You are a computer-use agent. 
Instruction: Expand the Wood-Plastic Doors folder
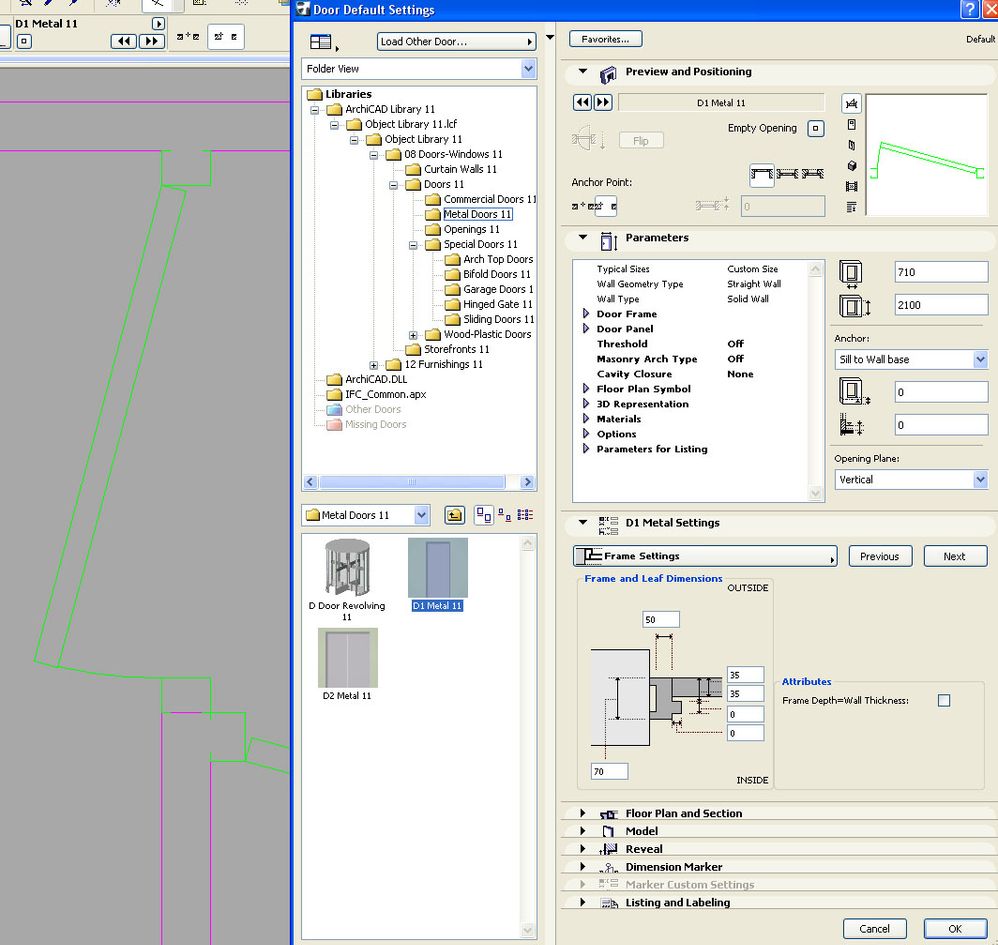pyautogui.click(x=413, y=335)
